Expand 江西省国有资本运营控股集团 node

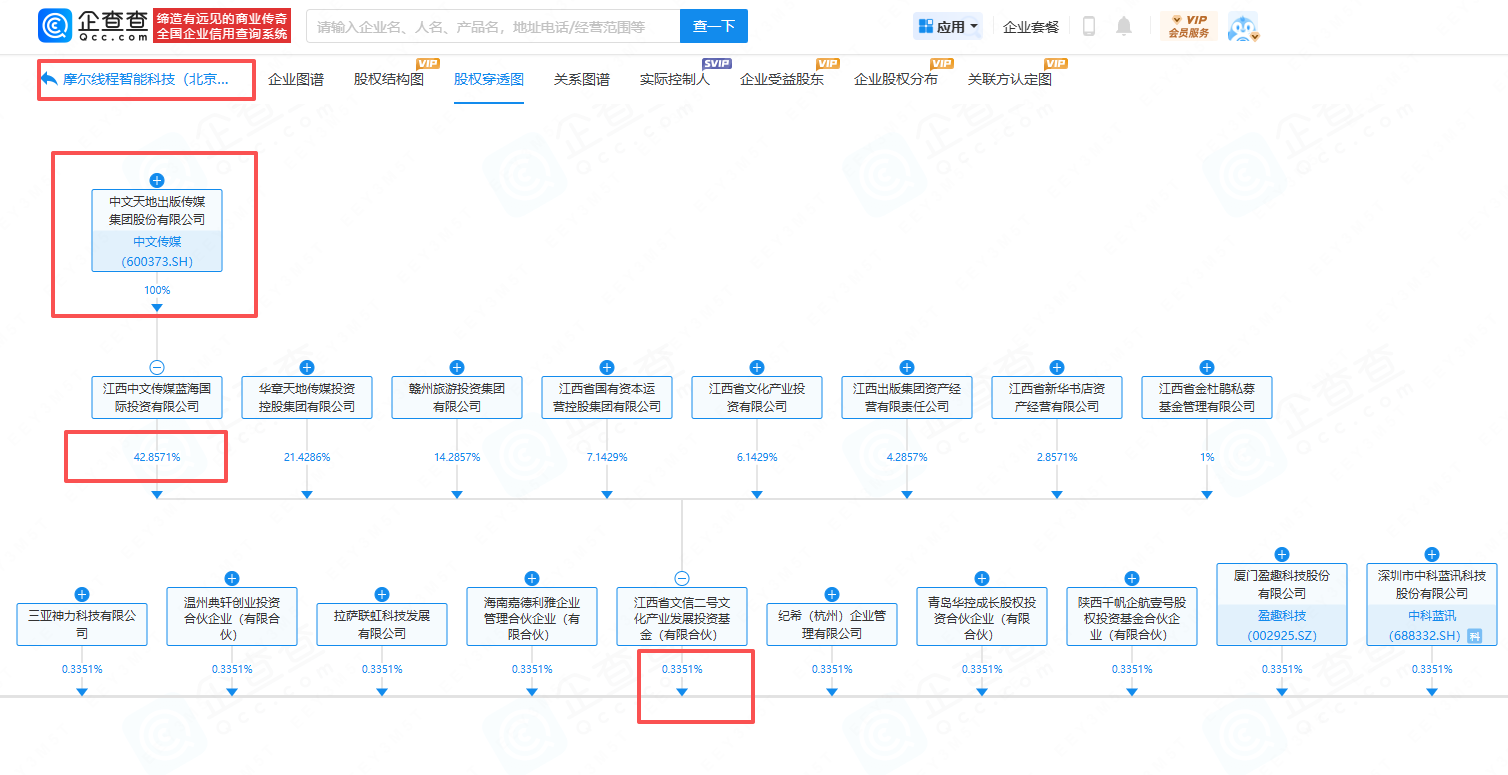607,367
